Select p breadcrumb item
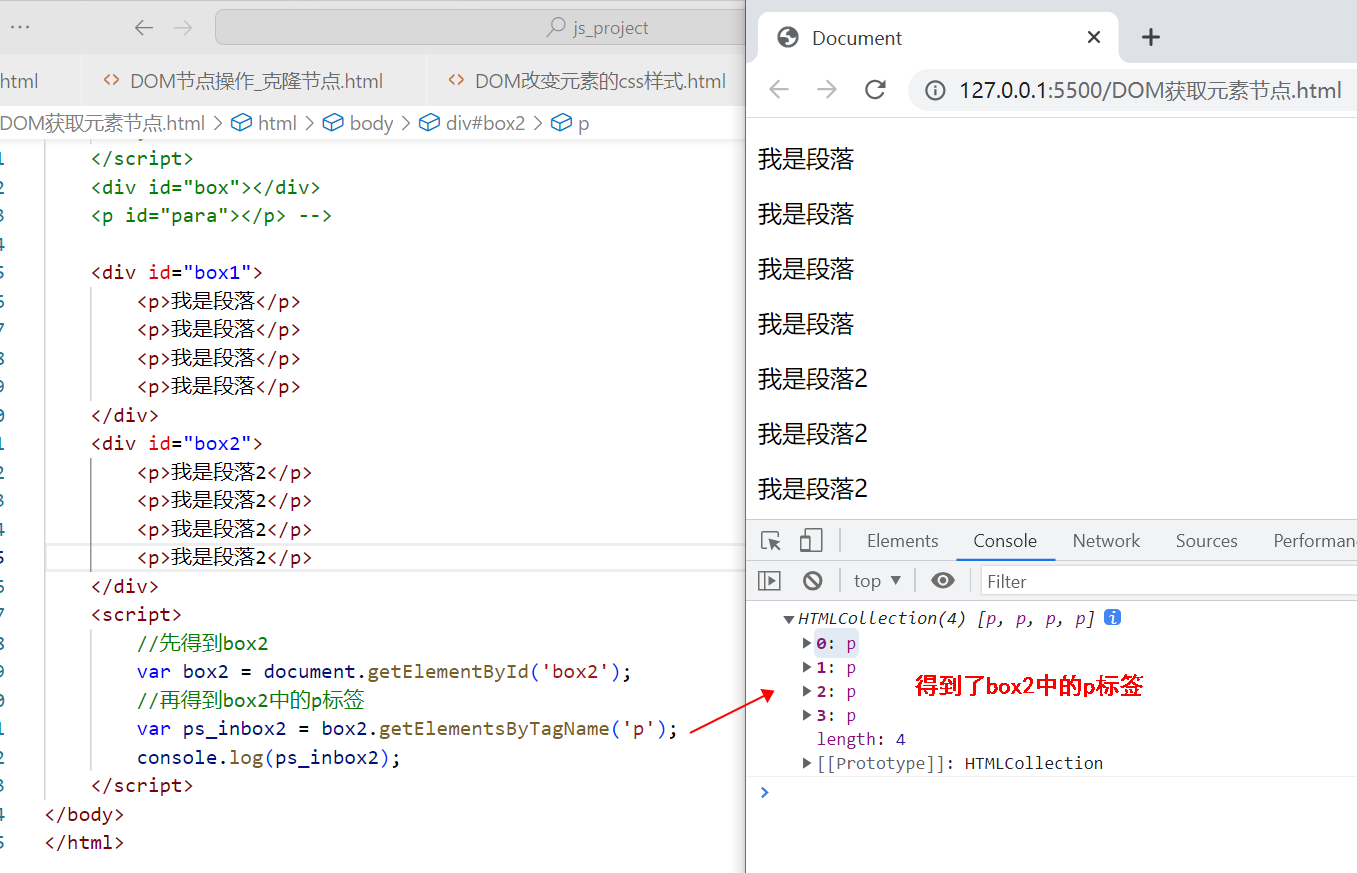1357x873 pixels. (x=571, y=123)
